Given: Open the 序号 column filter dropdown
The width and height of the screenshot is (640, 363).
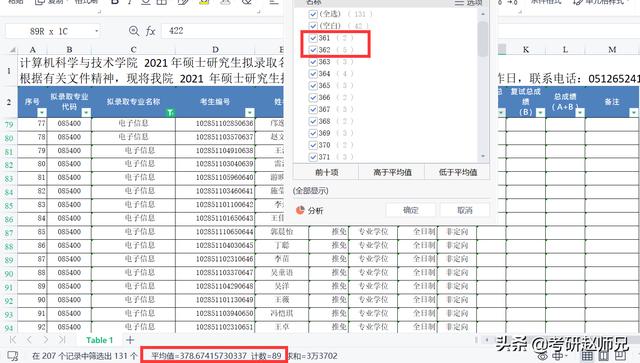Looking at the screenshot, I should [x=42, y=113].
